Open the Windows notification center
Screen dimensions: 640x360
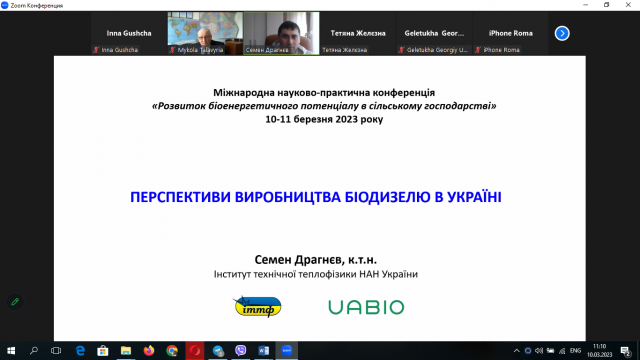coord(625,351)
